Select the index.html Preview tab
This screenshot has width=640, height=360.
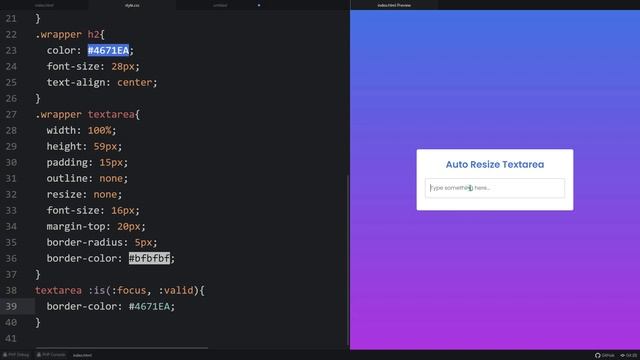pos(394,5)
